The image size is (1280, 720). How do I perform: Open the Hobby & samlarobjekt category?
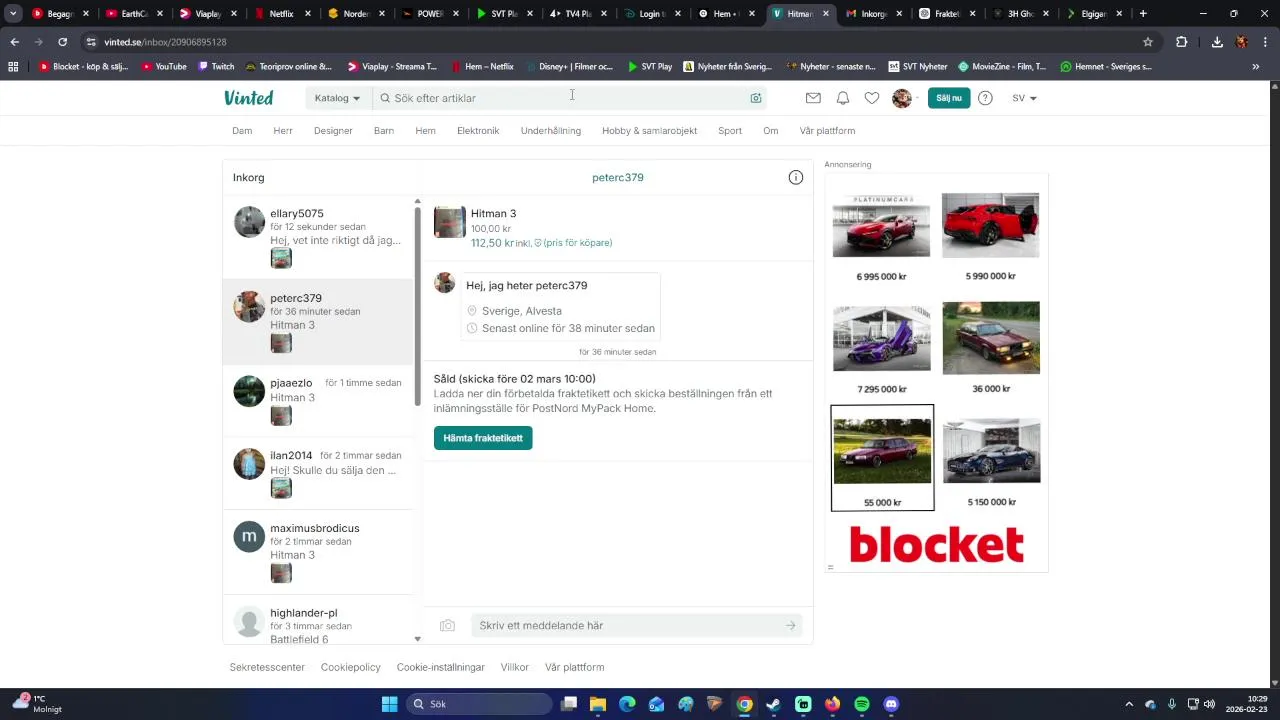tap(650, 131)
